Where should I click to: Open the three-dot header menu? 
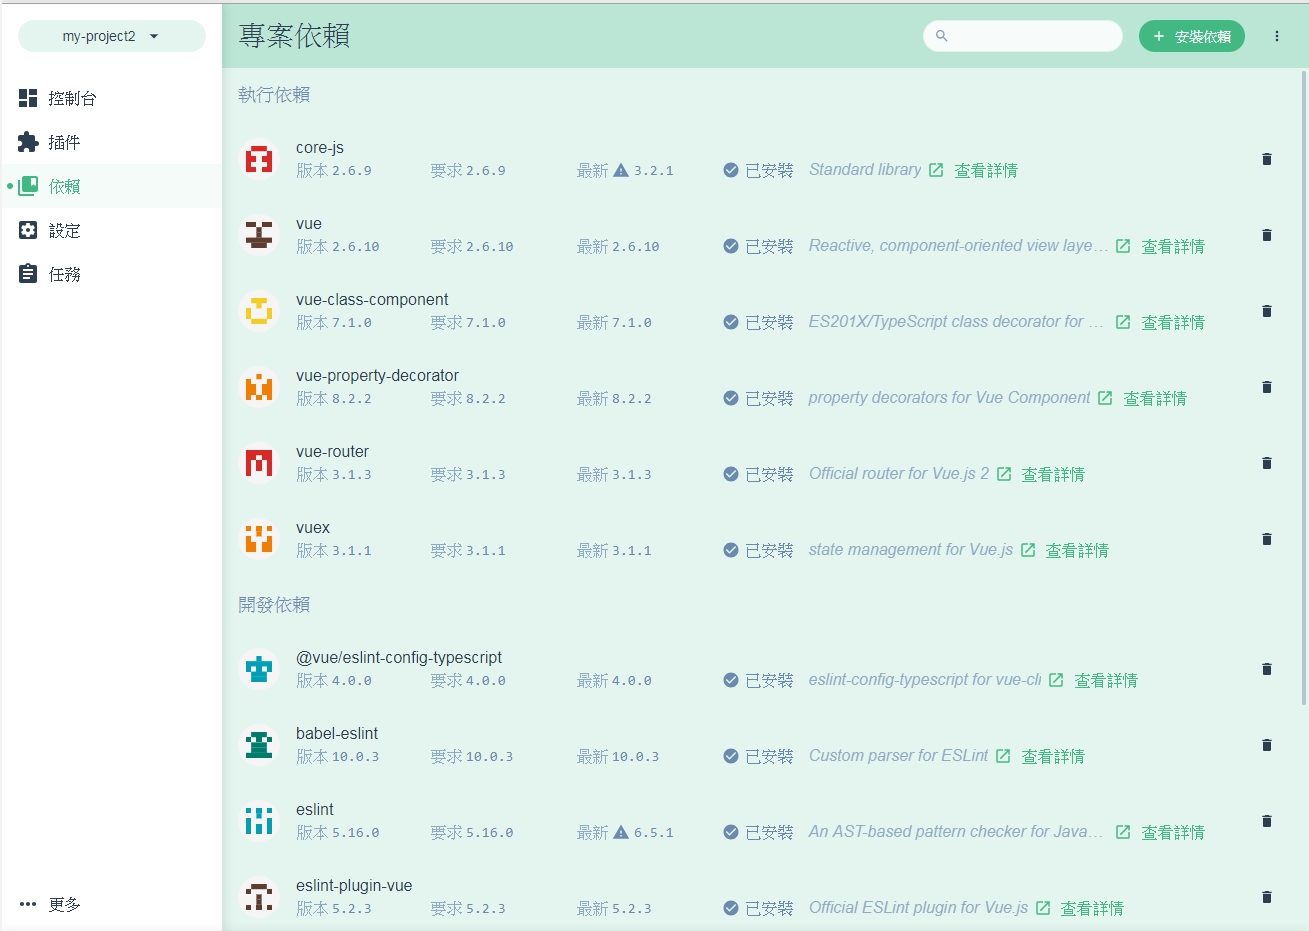pos(1277,36)
